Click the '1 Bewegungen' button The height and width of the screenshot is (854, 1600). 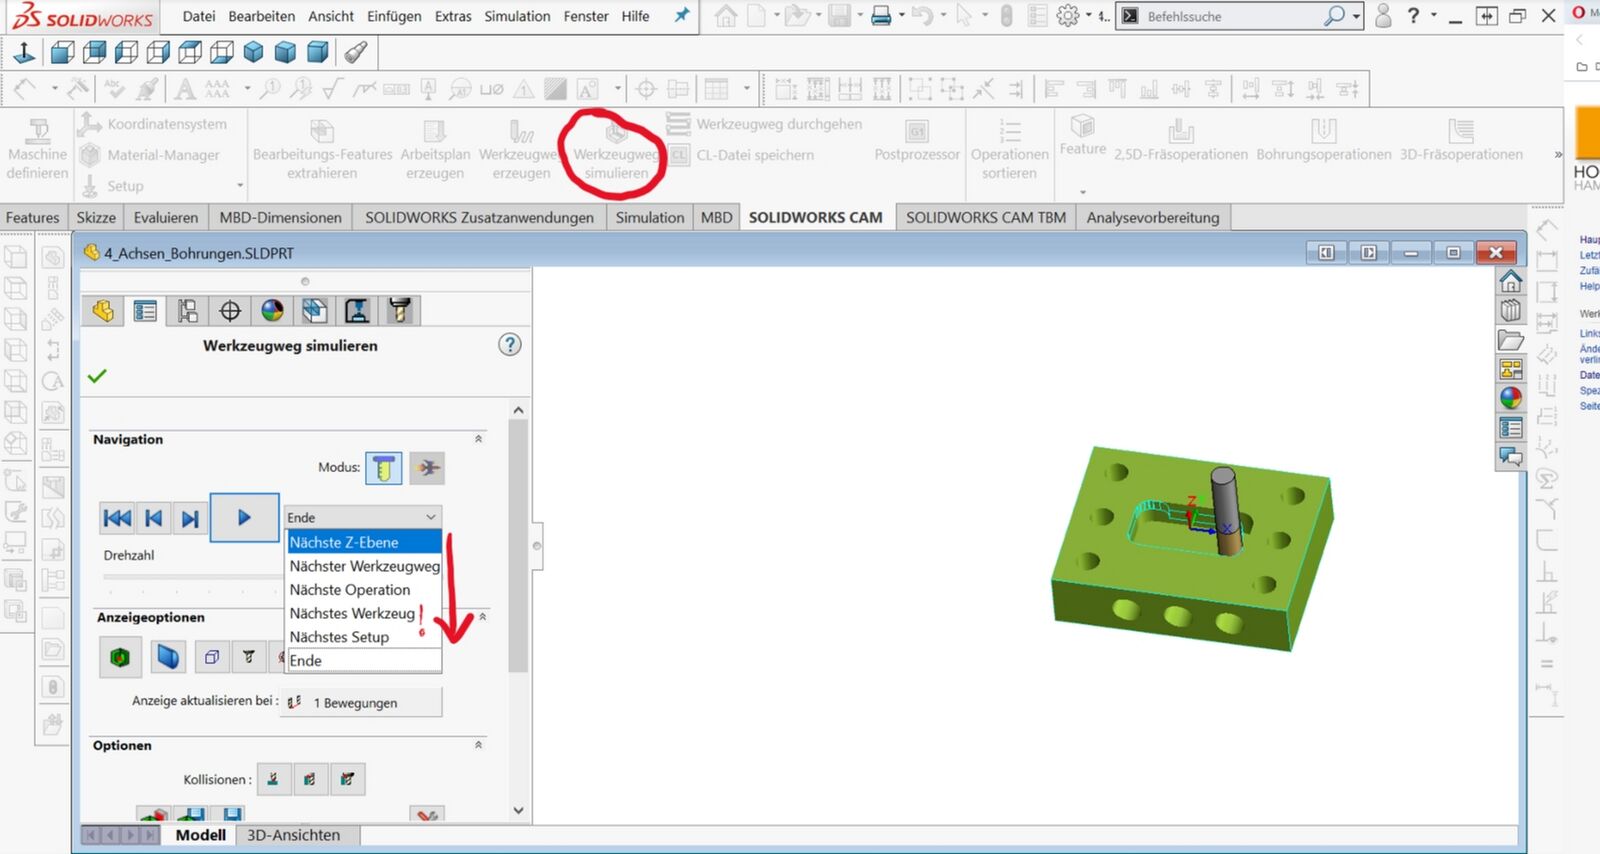[x=360, y=703]
